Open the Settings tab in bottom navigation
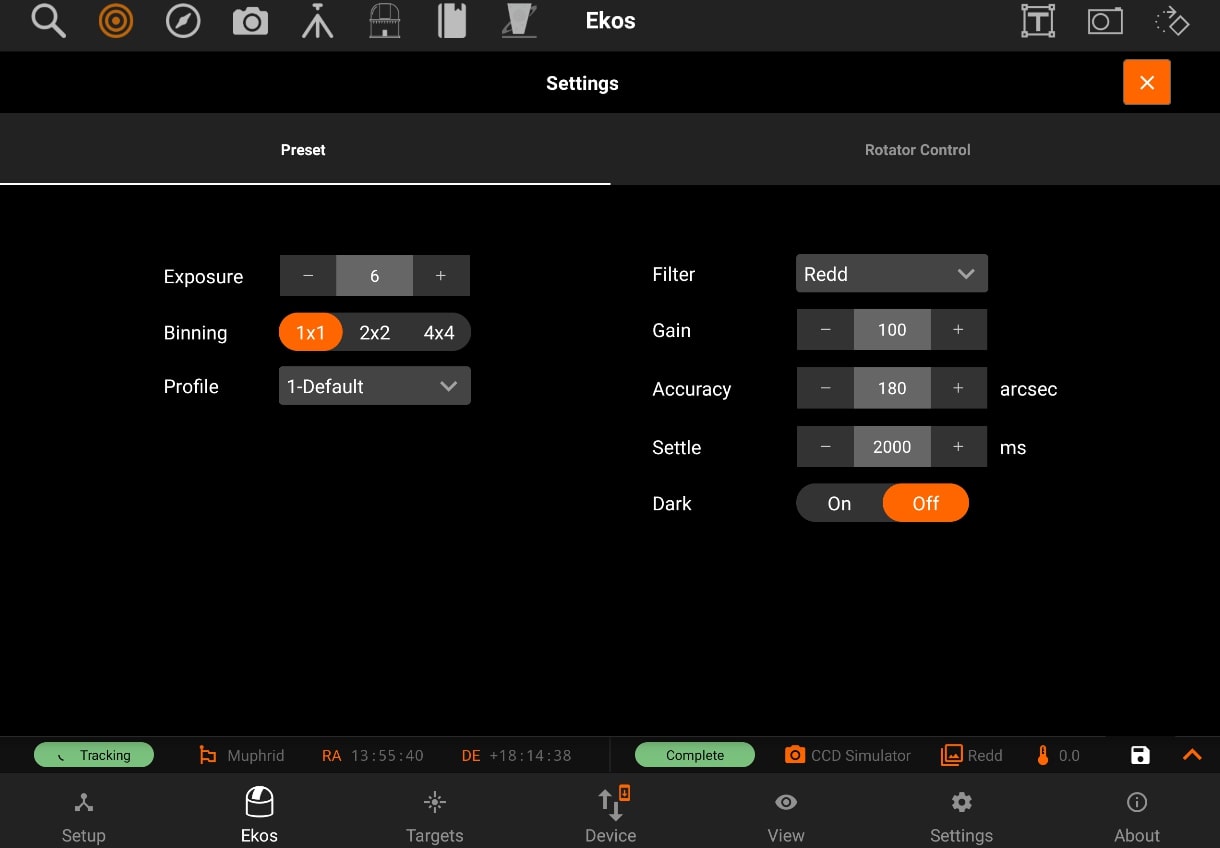Viewport: 1220px width, 848px height. tap(961, 817)
